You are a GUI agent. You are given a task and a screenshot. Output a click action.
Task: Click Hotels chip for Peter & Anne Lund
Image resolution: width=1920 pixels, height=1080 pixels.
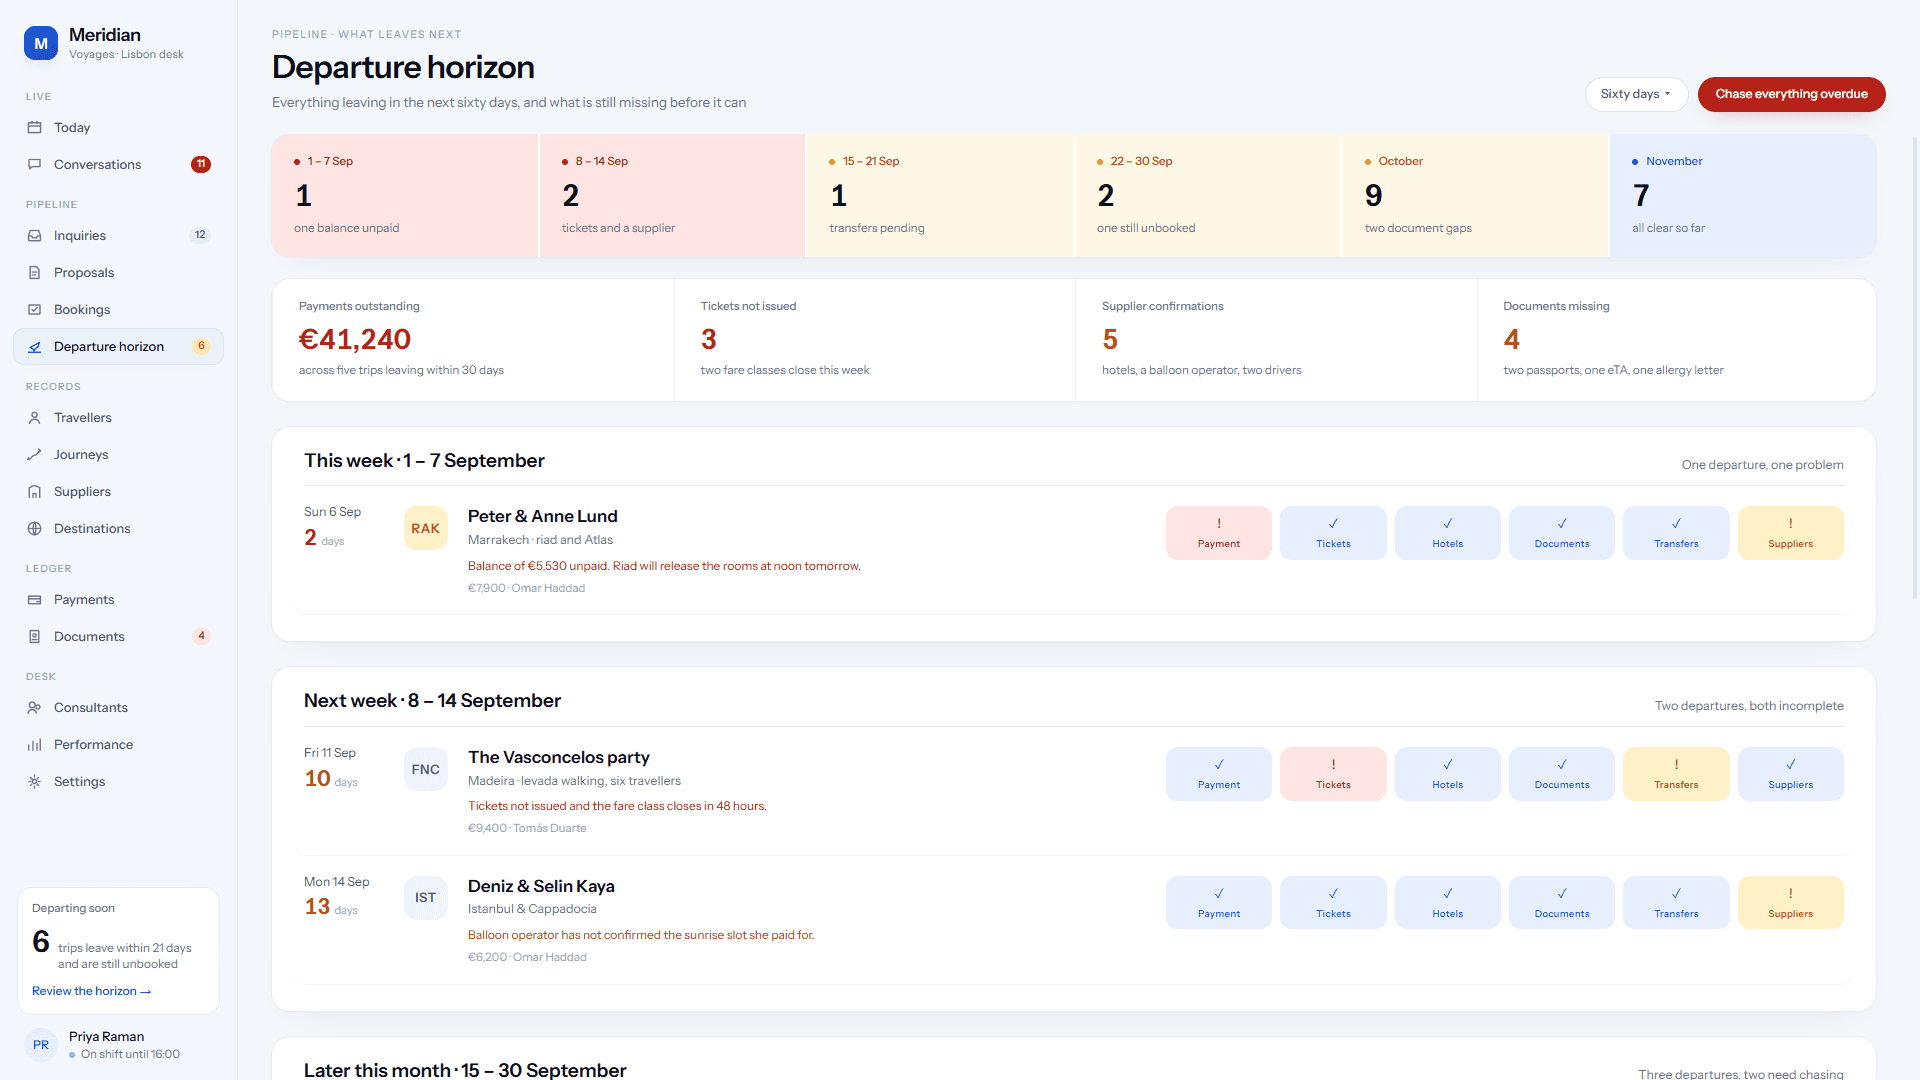(1448, 533)
